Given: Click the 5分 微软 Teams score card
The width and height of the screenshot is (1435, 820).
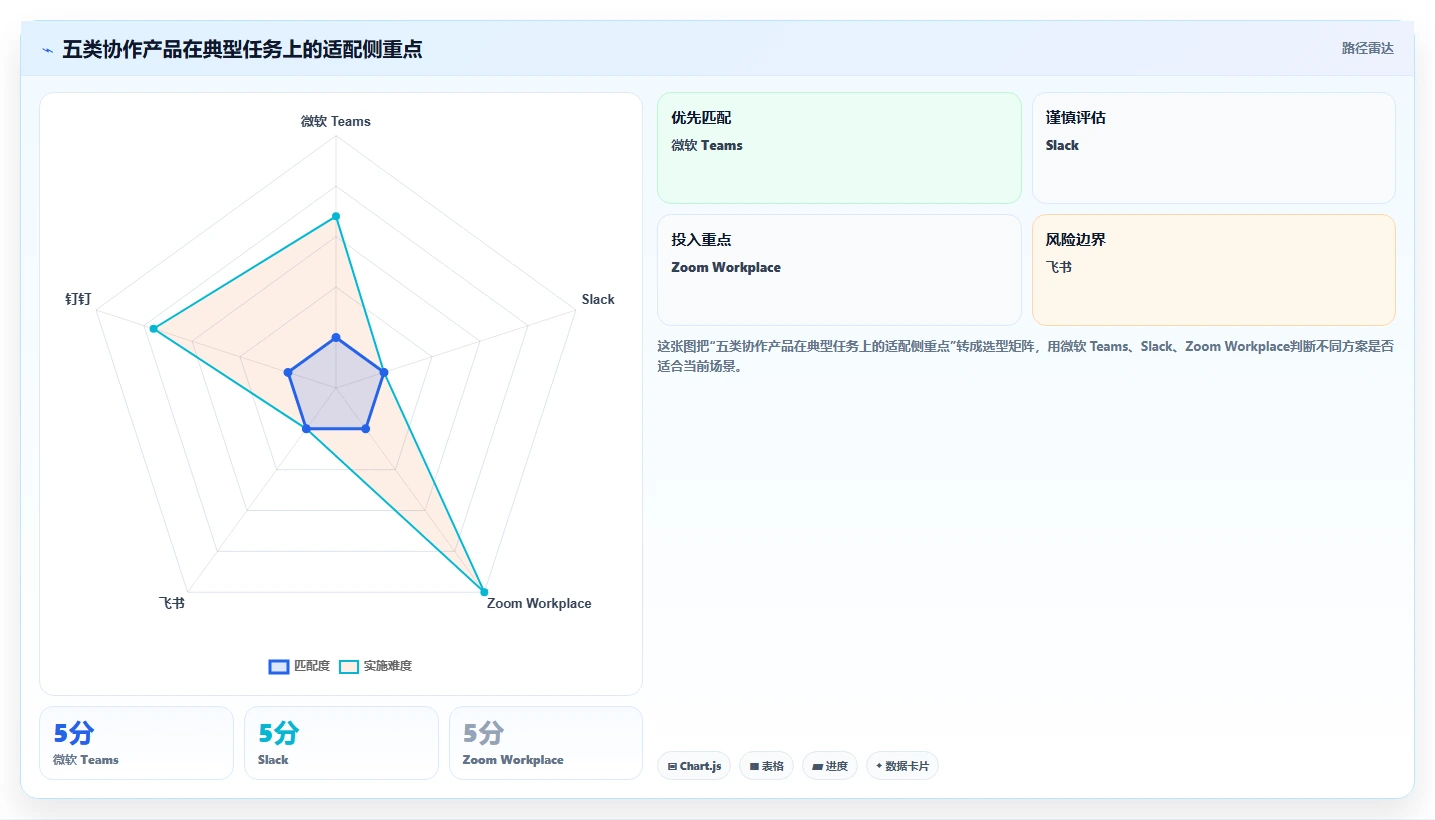Looking at the screenshot, I should click(x=136, y=743).
